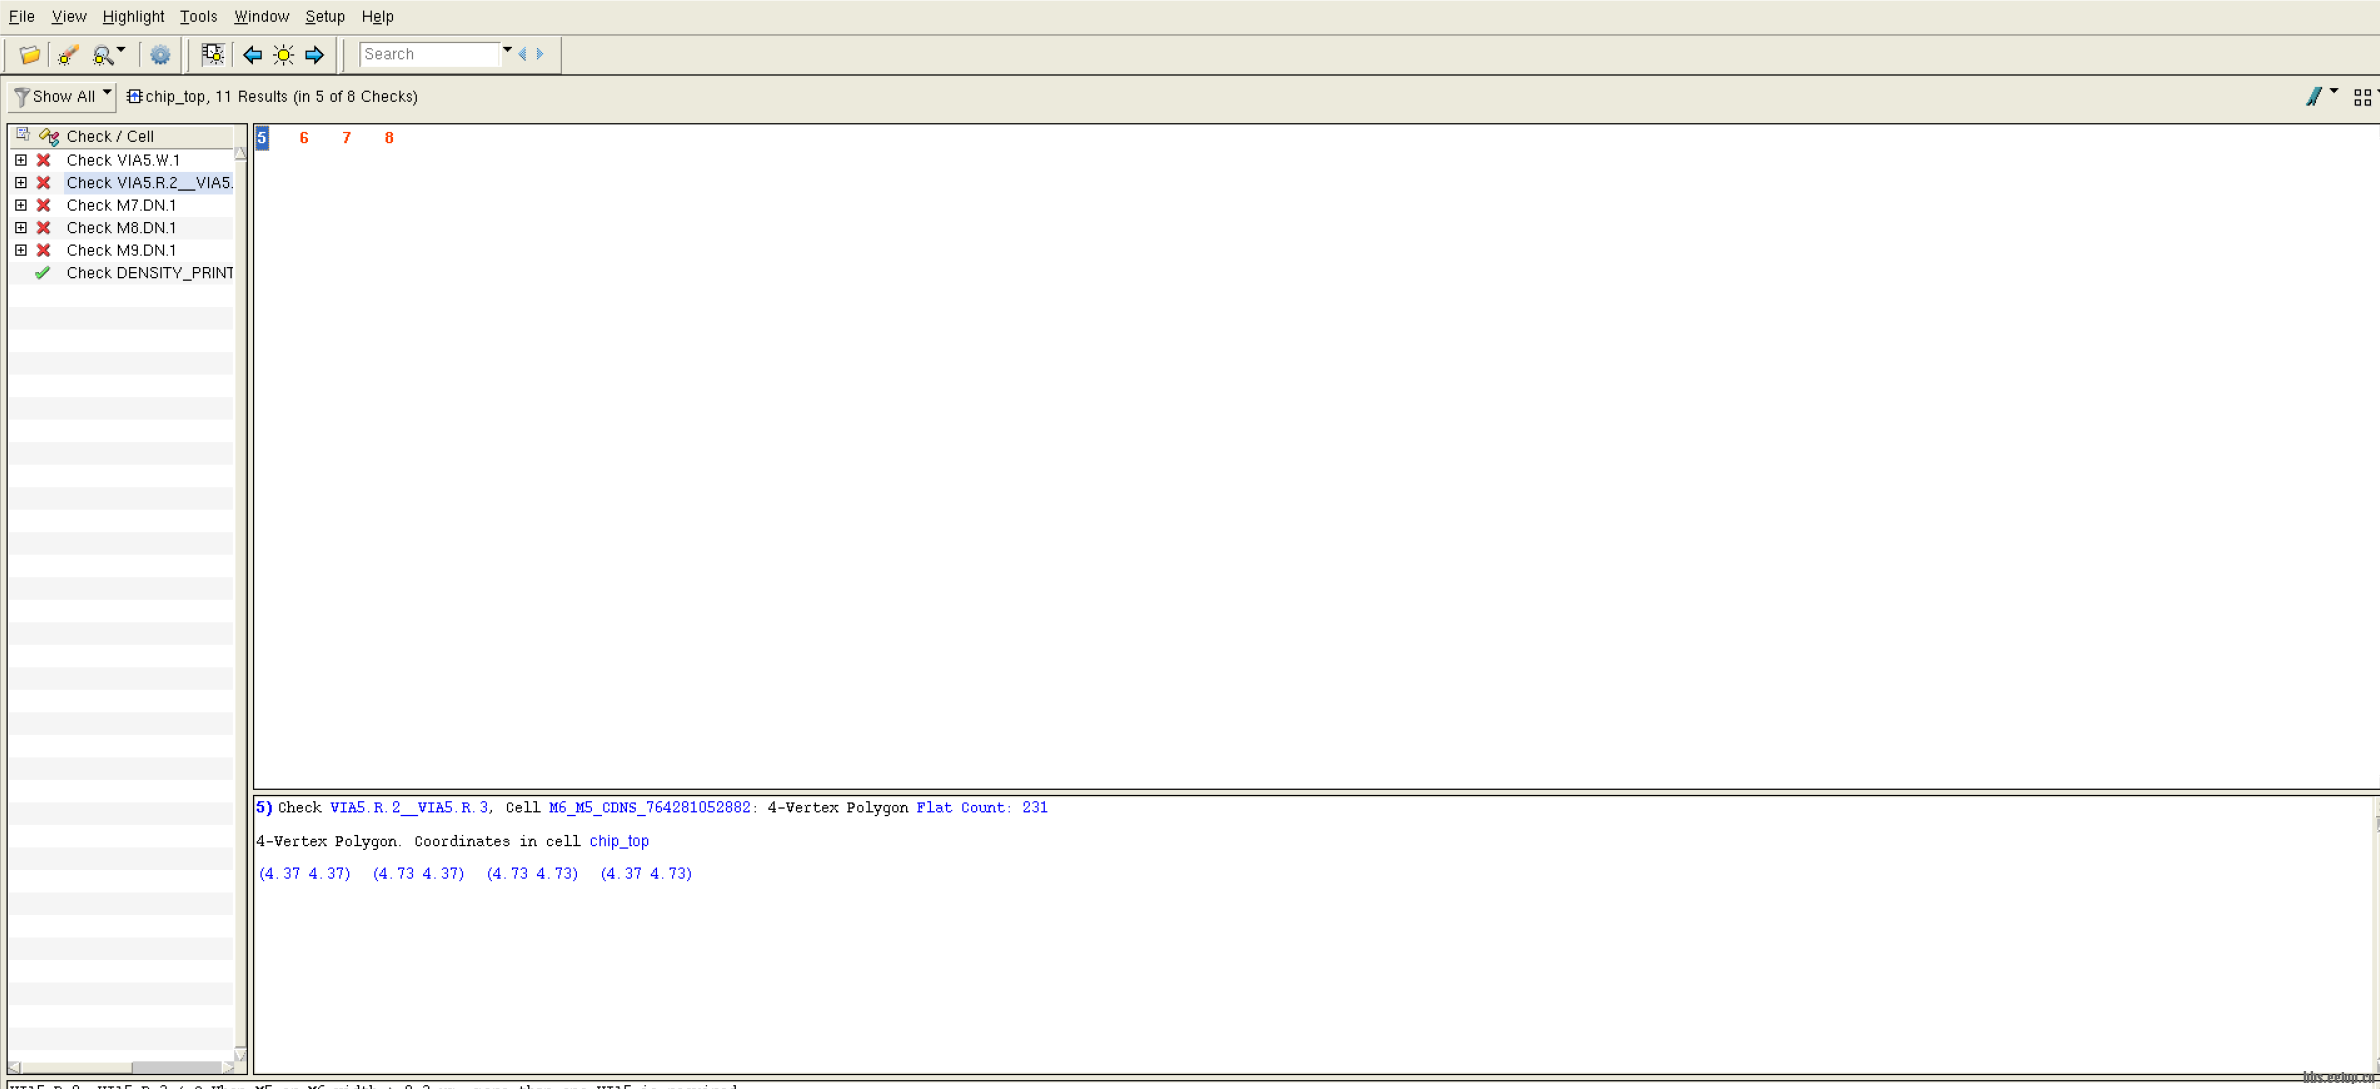Expand the Check M7.DN.1 tree node
Image resolution: width=2380 pixels, height=1089 pixels.
[x=21, y=205]
